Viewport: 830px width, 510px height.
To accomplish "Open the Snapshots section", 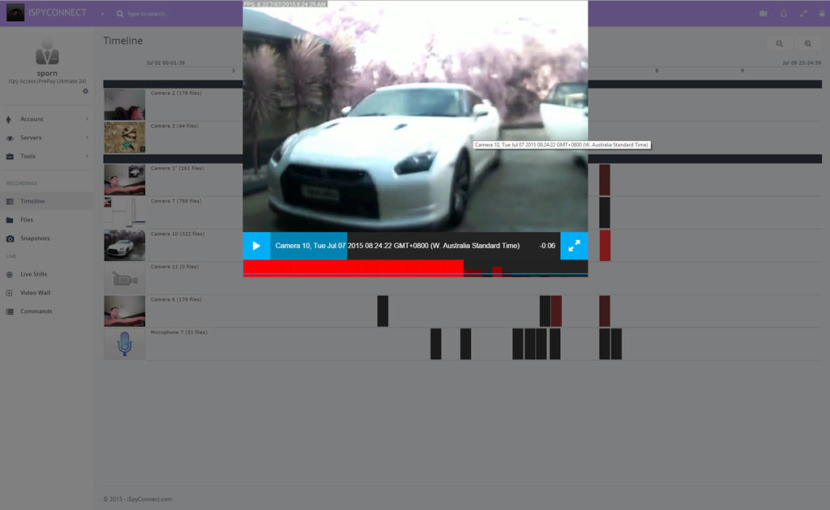I will point(35,238).
